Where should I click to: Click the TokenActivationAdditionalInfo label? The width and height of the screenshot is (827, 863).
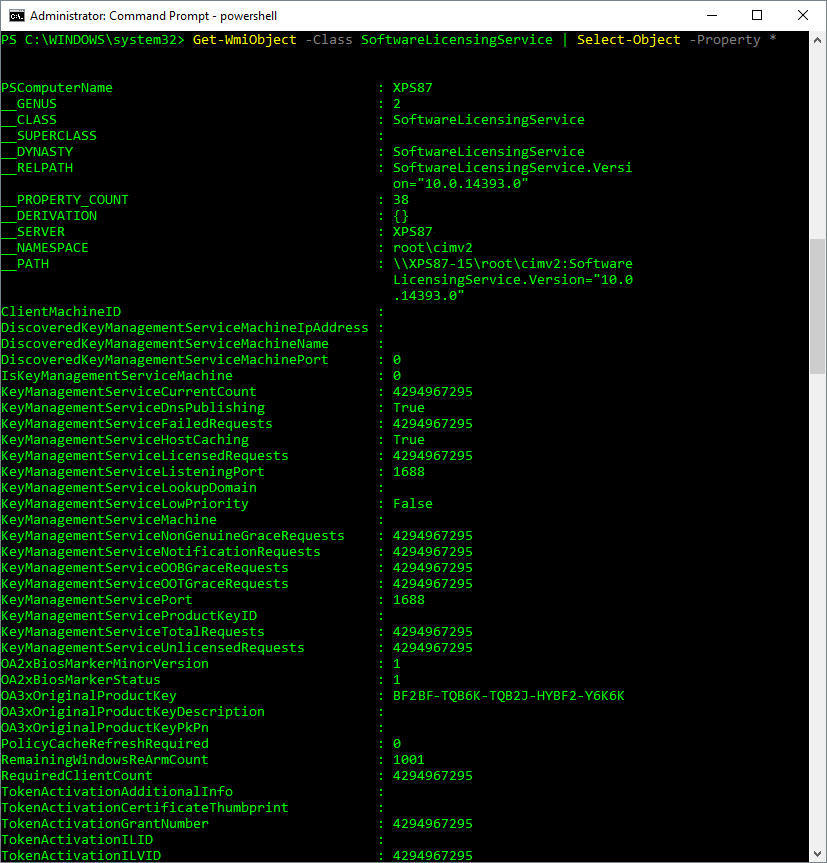coord(117,791)
